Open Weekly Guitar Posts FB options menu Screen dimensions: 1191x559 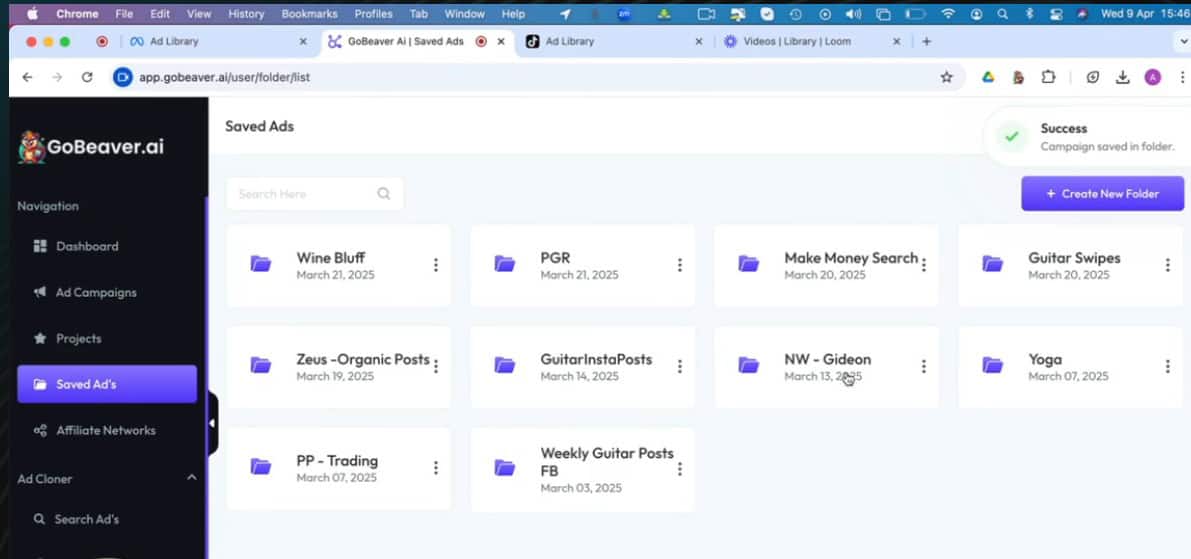(679, 469)
